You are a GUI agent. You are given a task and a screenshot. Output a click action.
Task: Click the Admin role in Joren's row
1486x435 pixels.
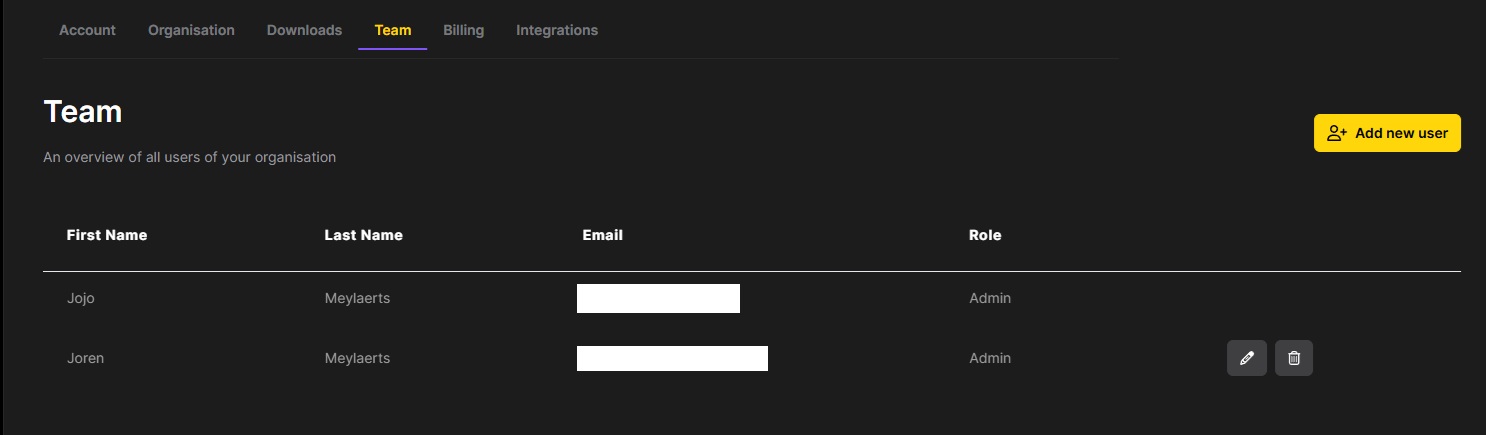pos(989,358)
